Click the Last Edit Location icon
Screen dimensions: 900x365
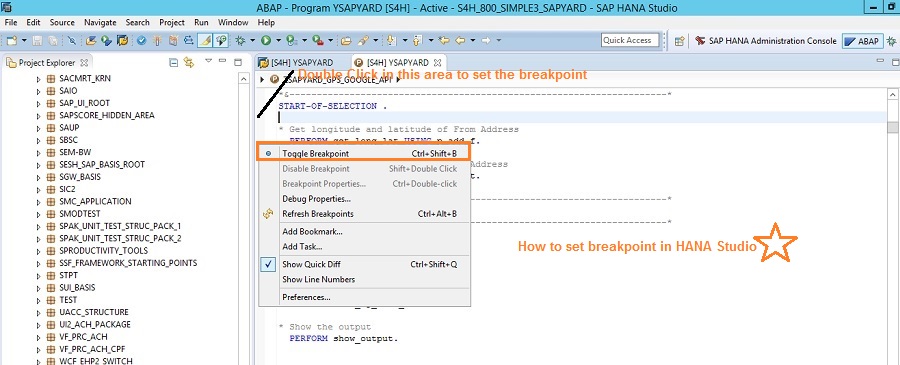(x=443, y=41)
